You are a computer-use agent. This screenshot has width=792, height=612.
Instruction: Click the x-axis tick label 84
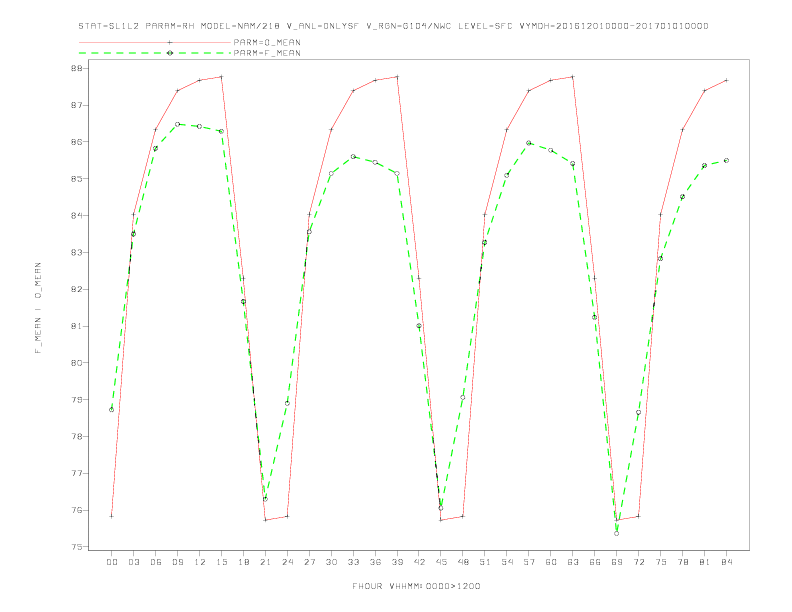pos(727,562)
